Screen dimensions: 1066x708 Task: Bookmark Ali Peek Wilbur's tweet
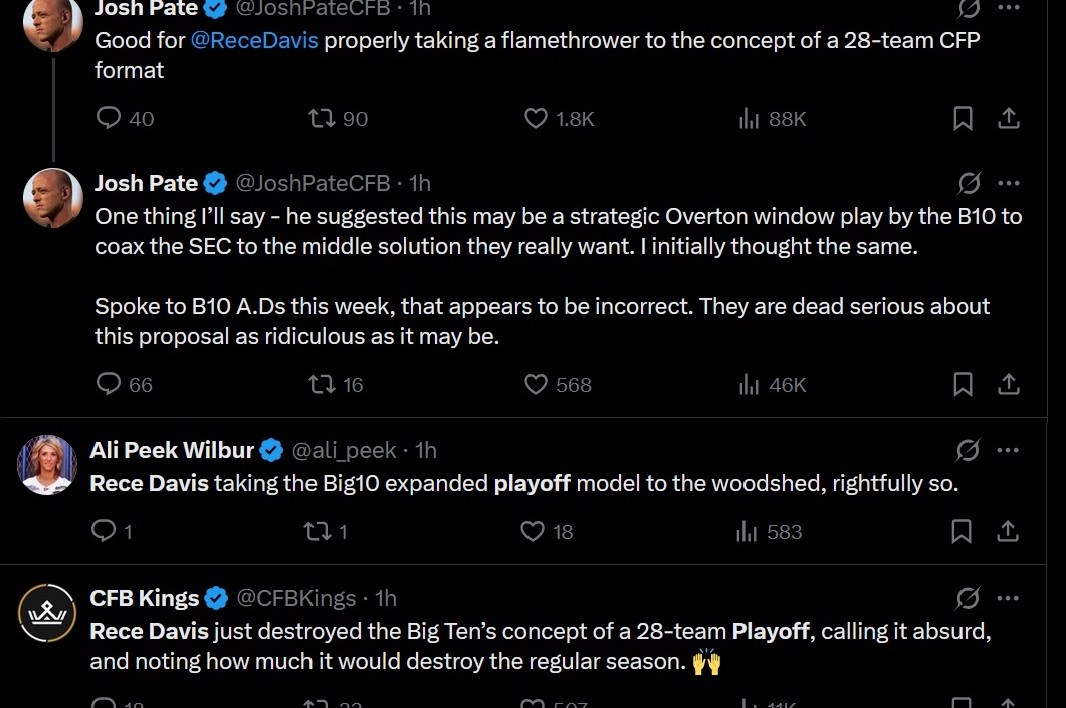(962, 531)
